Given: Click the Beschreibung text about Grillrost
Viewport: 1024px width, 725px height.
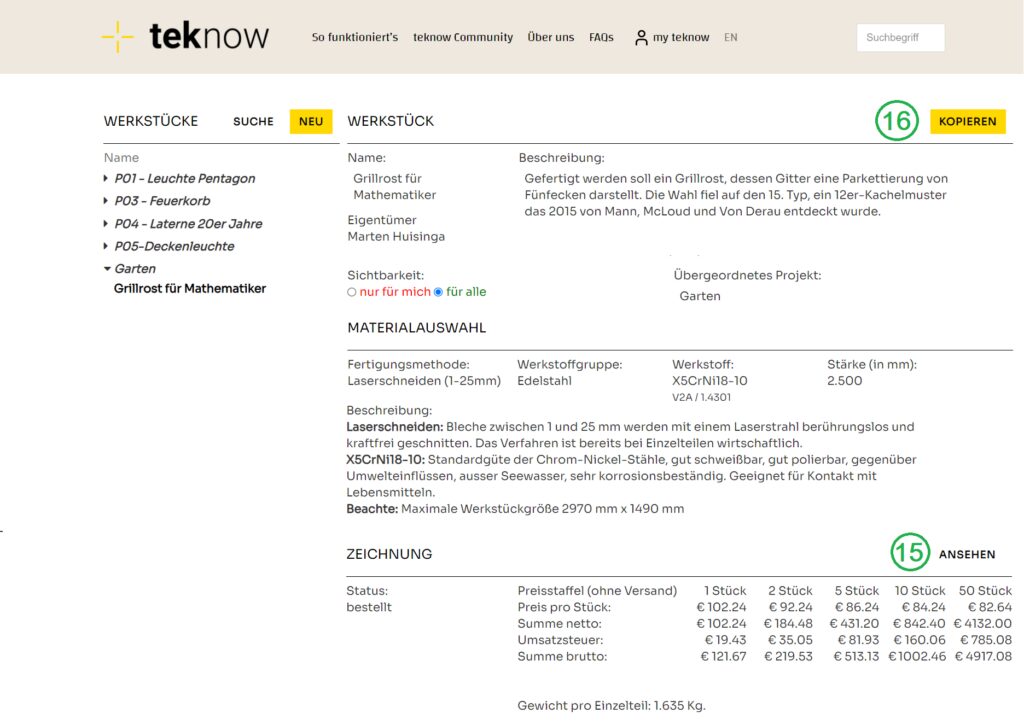Looking at the screenshot, I should 736,195.
